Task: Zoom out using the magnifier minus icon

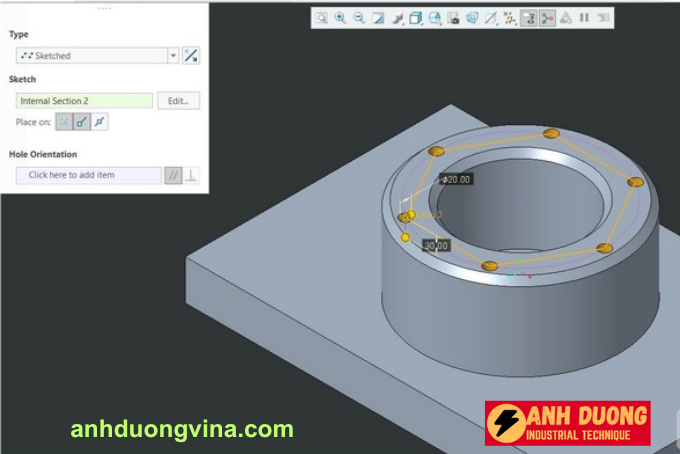Action: coord(358,18)
